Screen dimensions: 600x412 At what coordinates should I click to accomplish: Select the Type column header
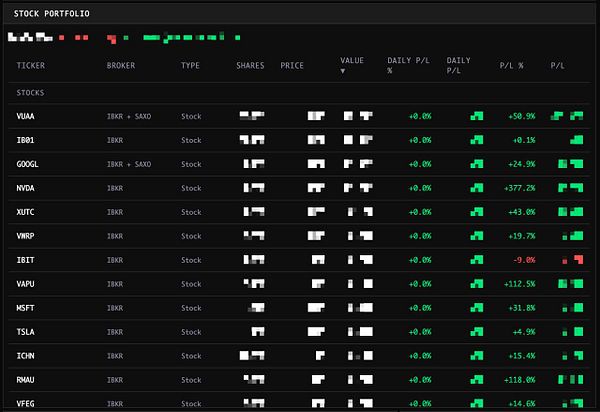[x=190, y=65]
